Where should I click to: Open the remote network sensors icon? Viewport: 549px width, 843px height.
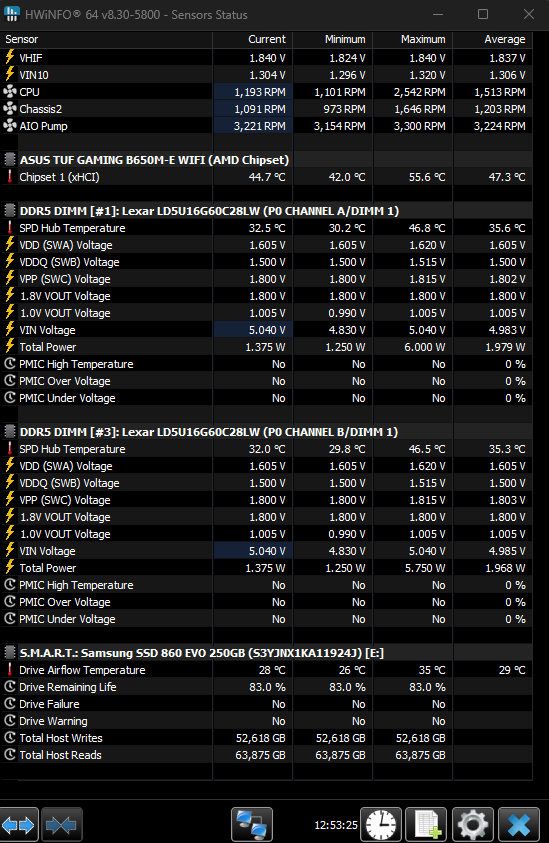click(252, 824)
